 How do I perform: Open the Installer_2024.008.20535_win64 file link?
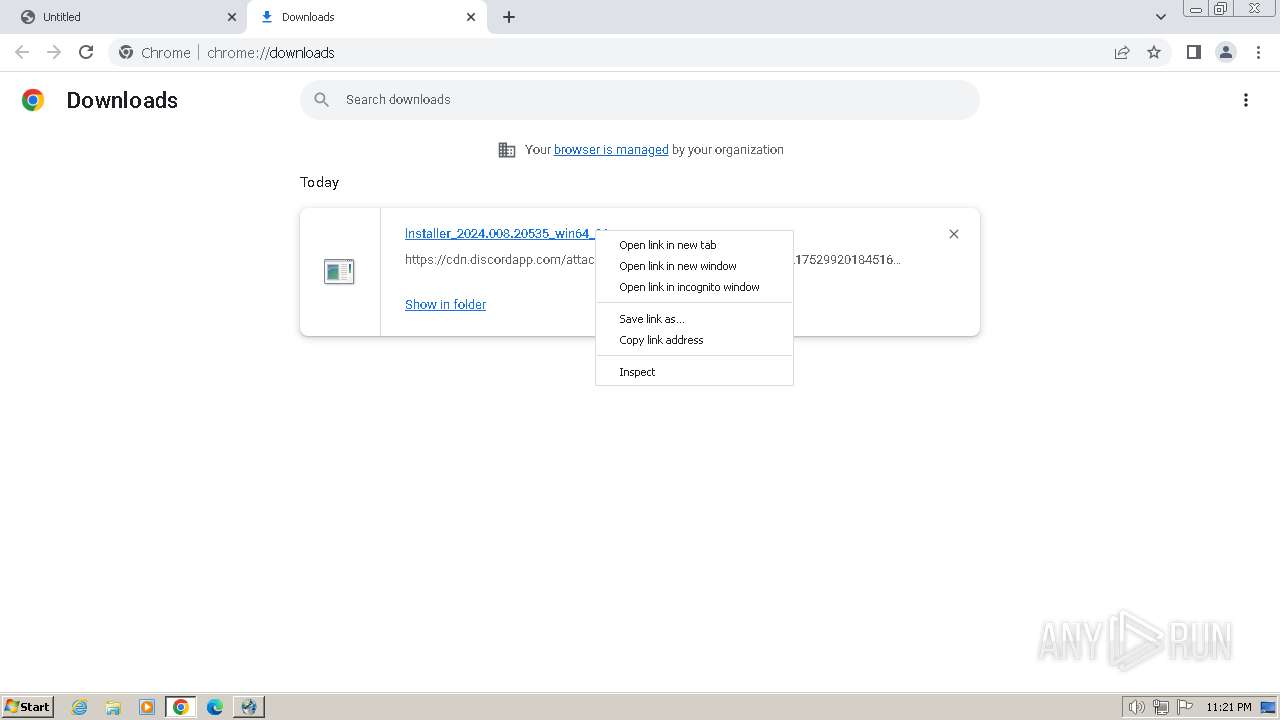[500, 233]
